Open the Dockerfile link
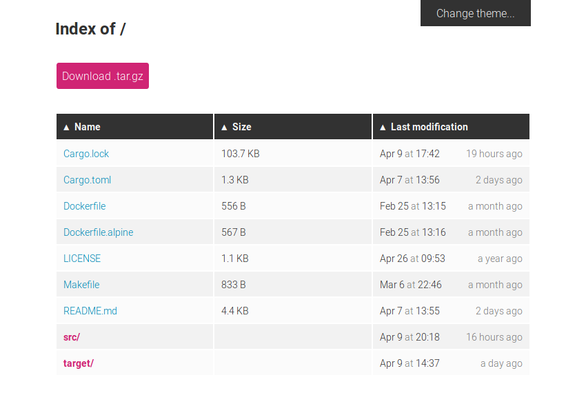This screenshot has height=393, width=586. (84, 206)
